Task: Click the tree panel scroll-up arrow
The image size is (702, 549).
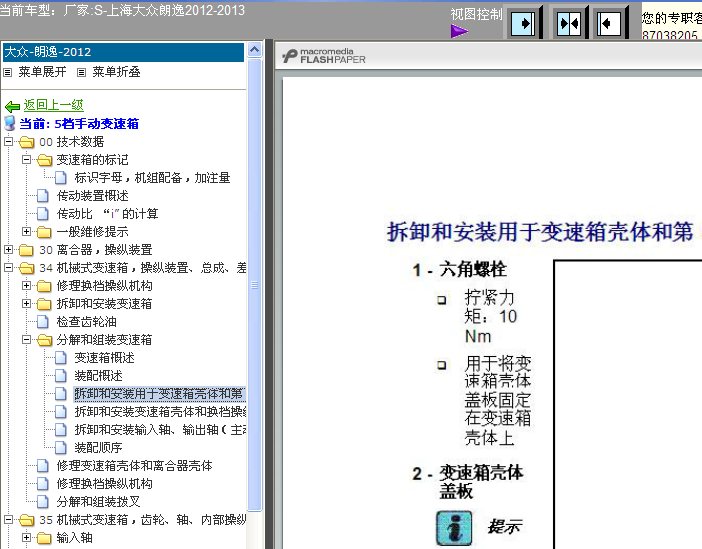Action: pos(254,49)
